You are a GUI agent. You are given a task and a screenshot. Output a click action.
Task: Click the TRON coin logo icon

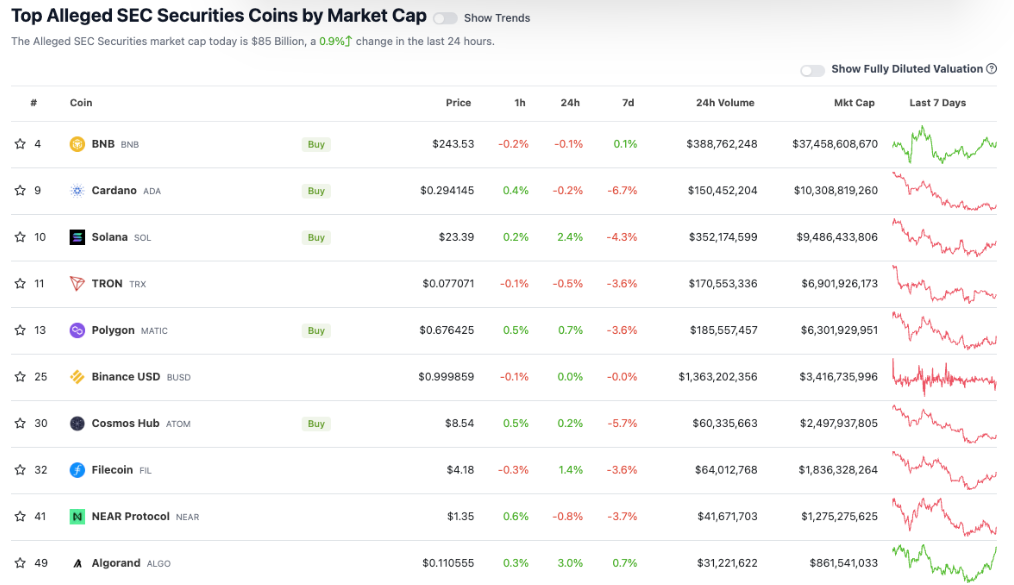coord(77,284)
